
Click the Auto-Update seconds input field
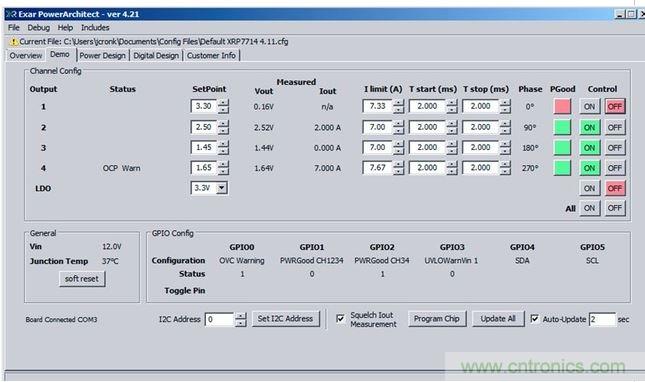click(602, 319)
